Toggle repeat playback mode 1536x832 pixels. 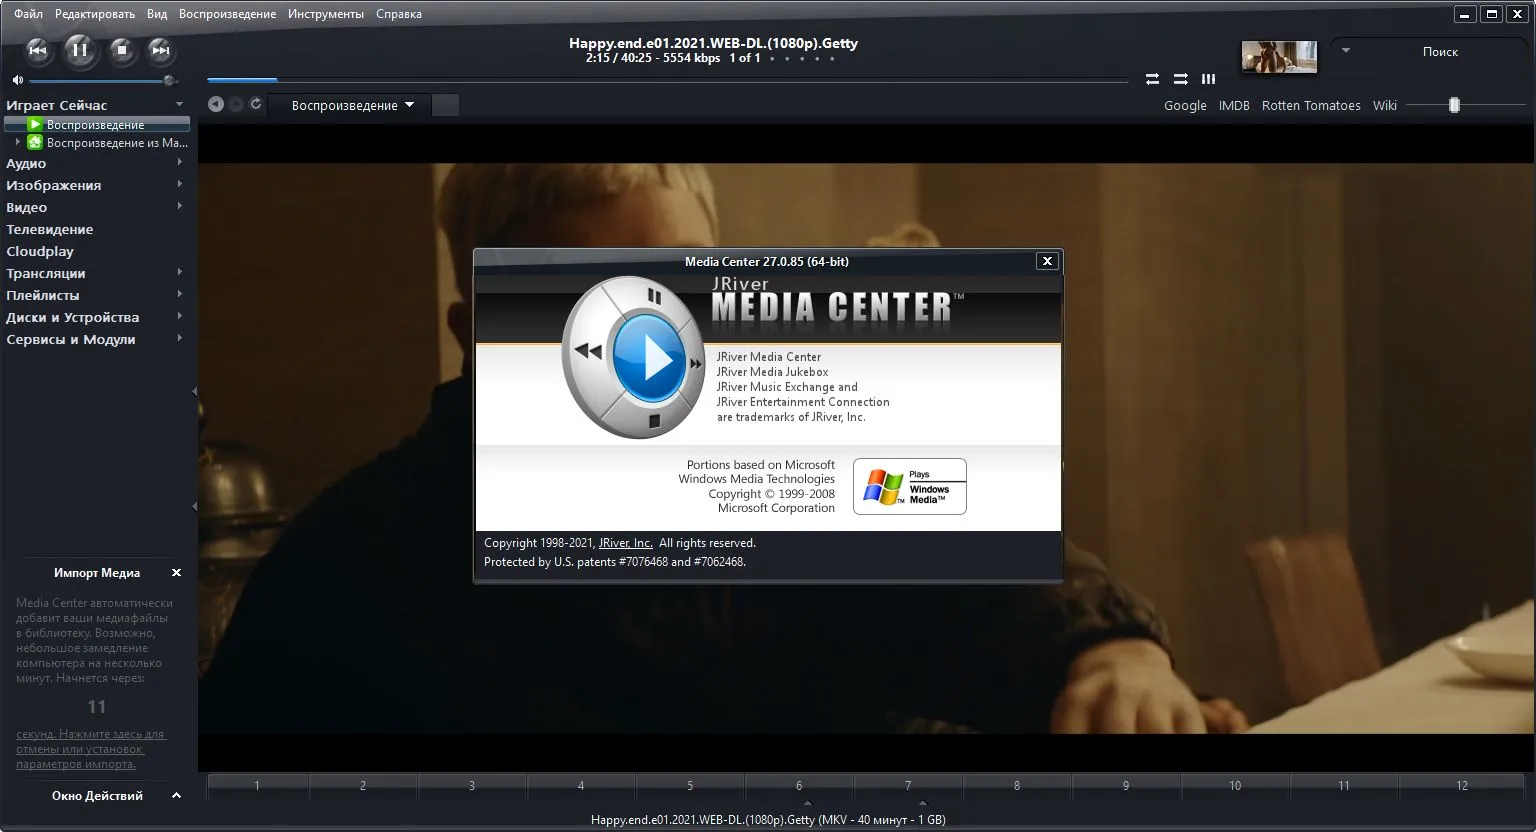pos(1153,79)
